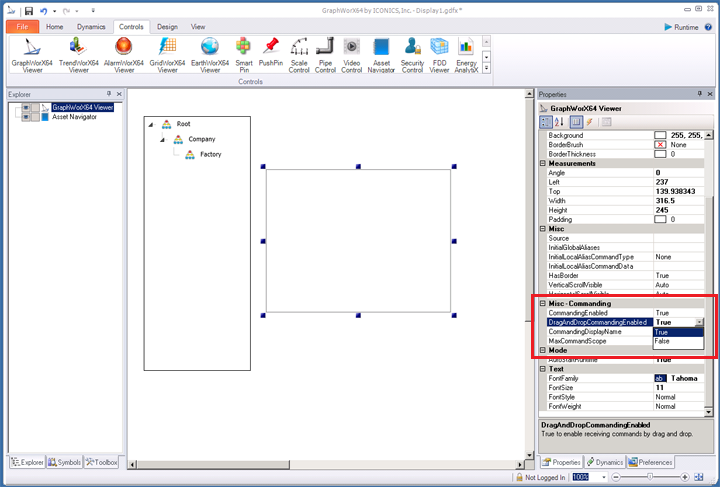Toggle visibility box of Asset Navigator in Explorer
720x487 pixels.
click(26, 117)
